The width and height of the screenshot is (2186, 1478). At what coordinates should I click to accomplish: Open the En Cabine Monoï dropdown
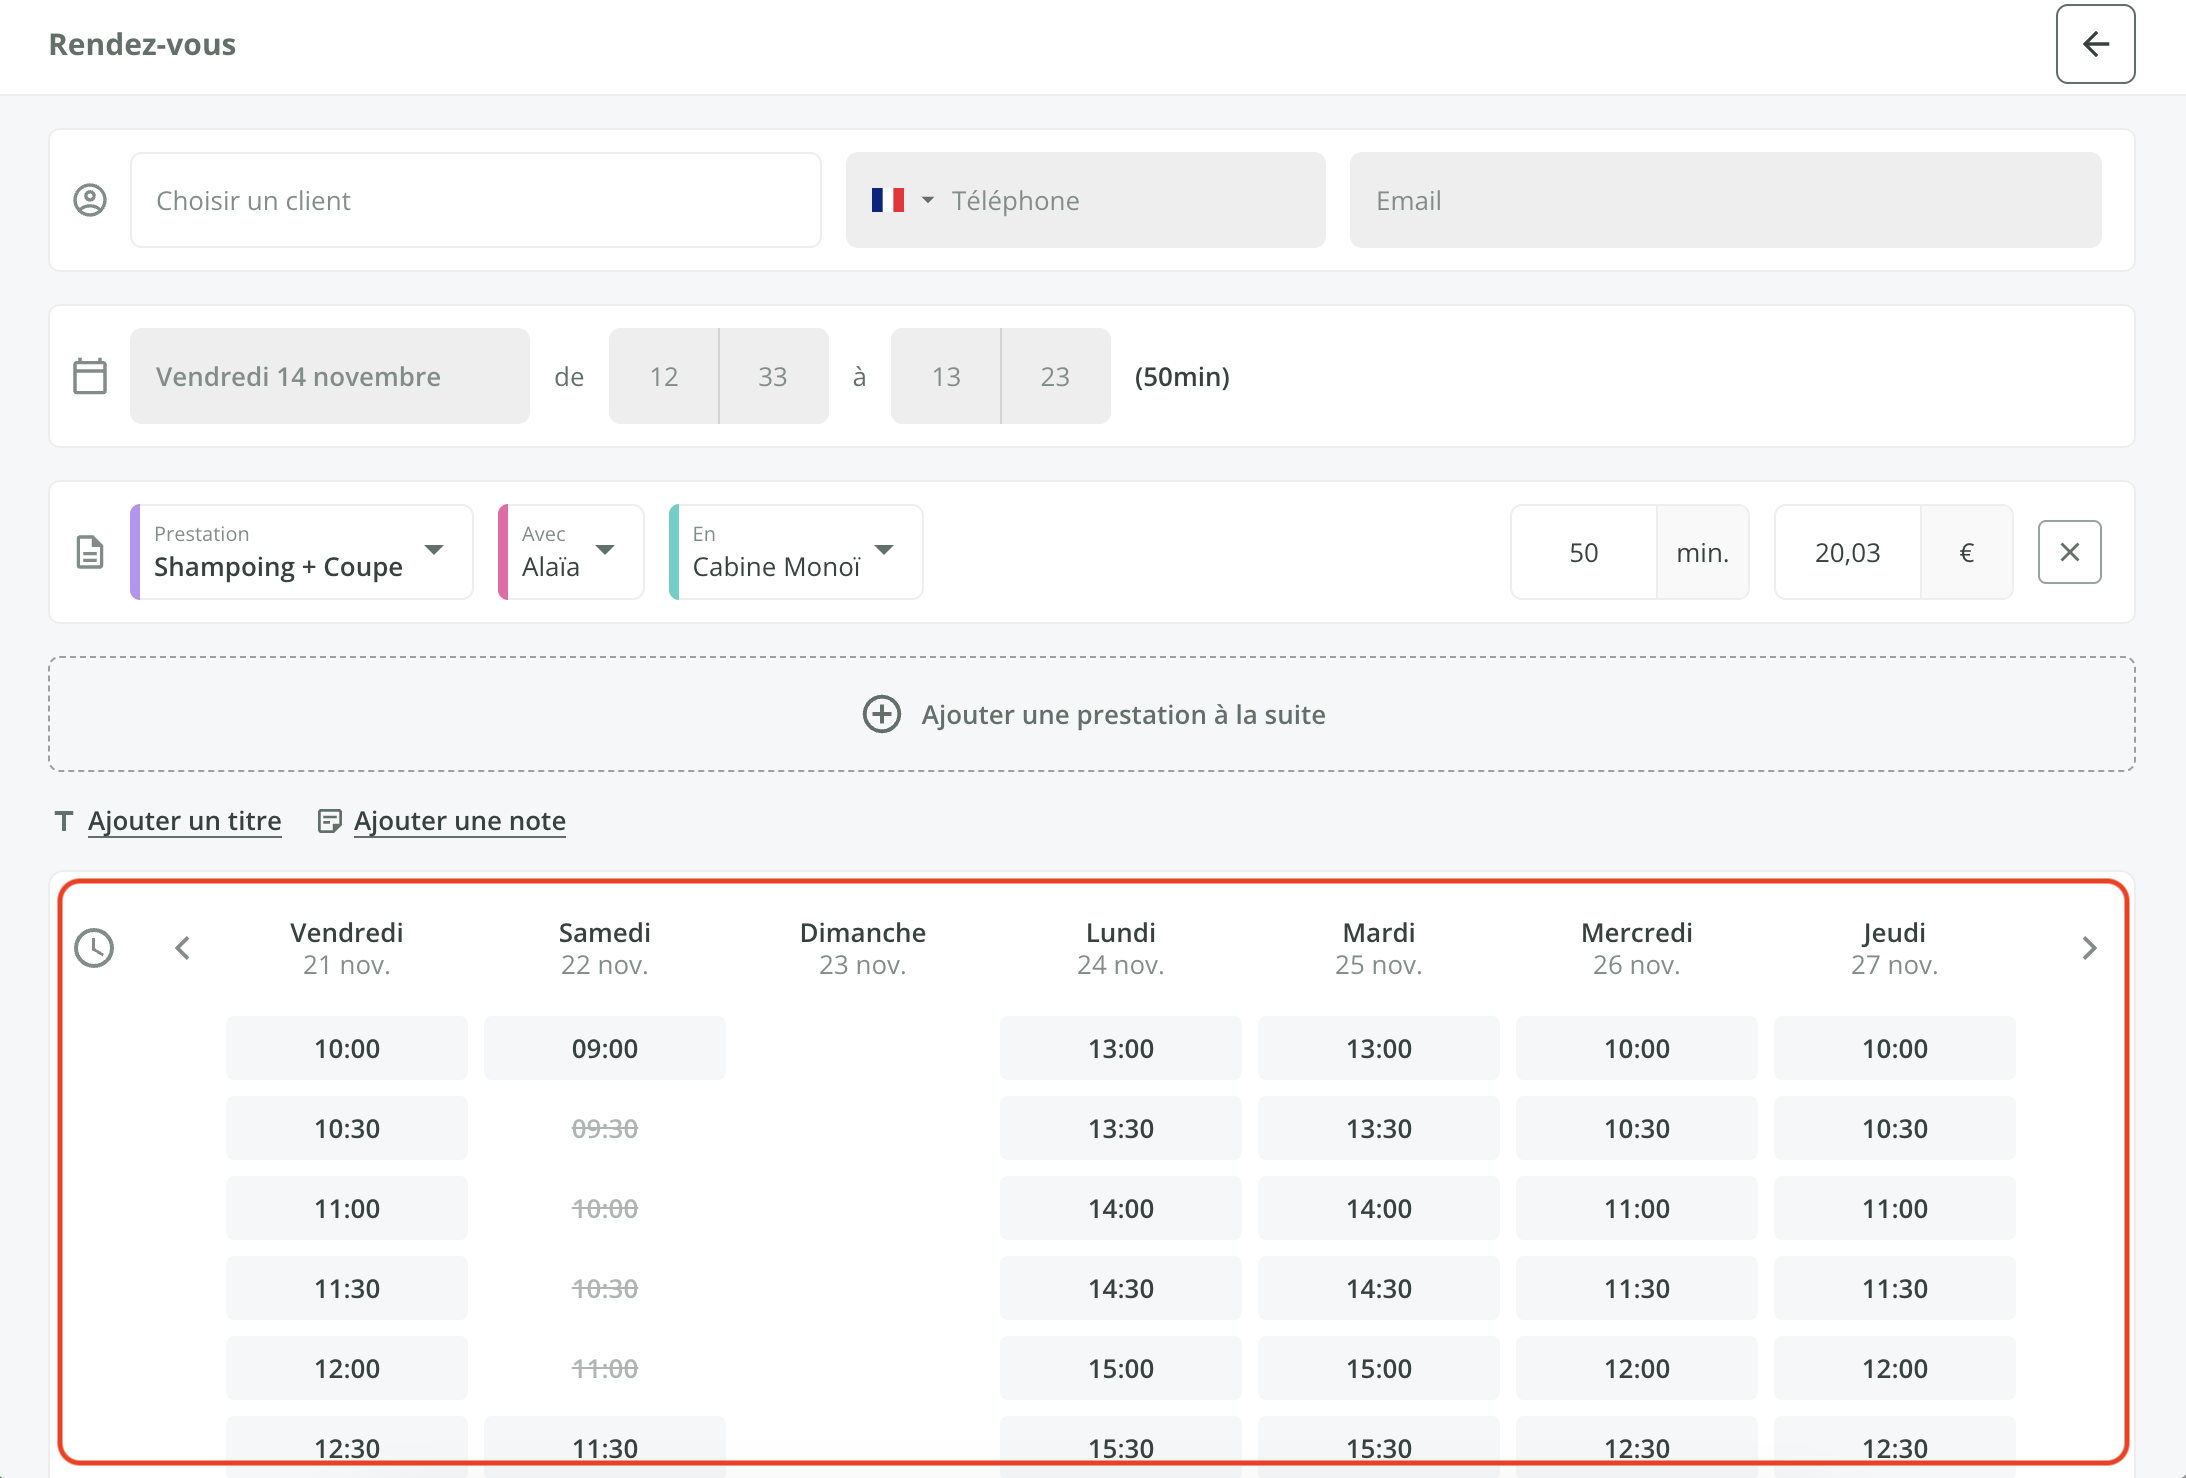coord(795,552)
